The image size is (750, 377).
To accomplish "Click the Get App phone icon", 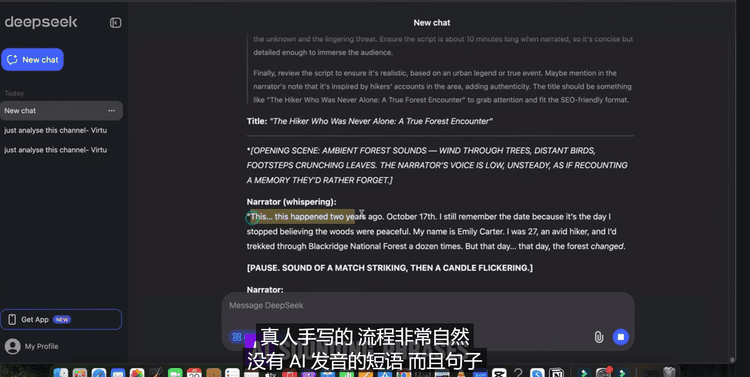I will pyautogui.click(x=12, y=320).
